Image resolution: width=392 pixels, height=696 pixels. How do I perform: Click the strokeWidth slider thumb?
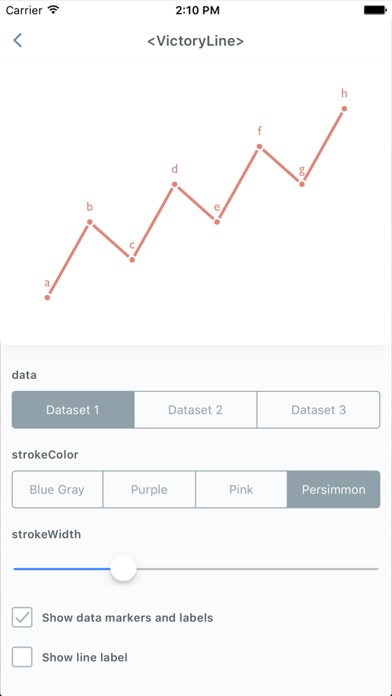tap(123, 568)
